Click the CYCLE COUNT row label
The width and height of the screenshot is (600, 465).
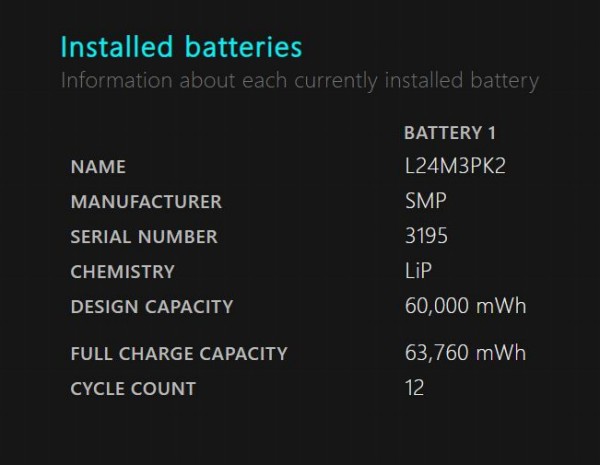tap(133, 388)
